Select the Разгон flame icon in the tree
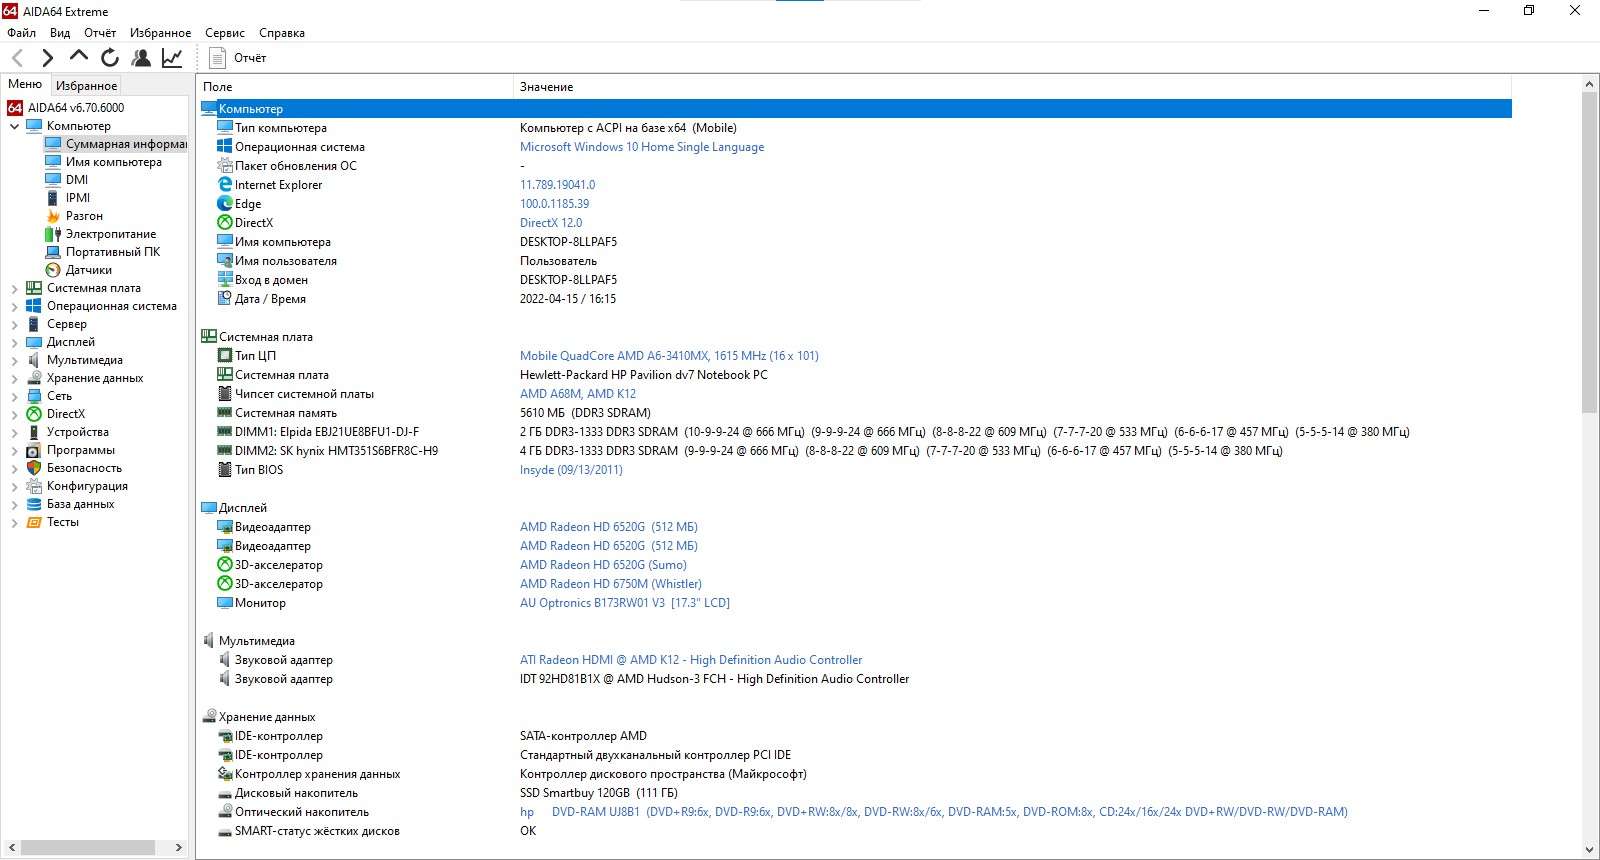 tap(53, 216)
